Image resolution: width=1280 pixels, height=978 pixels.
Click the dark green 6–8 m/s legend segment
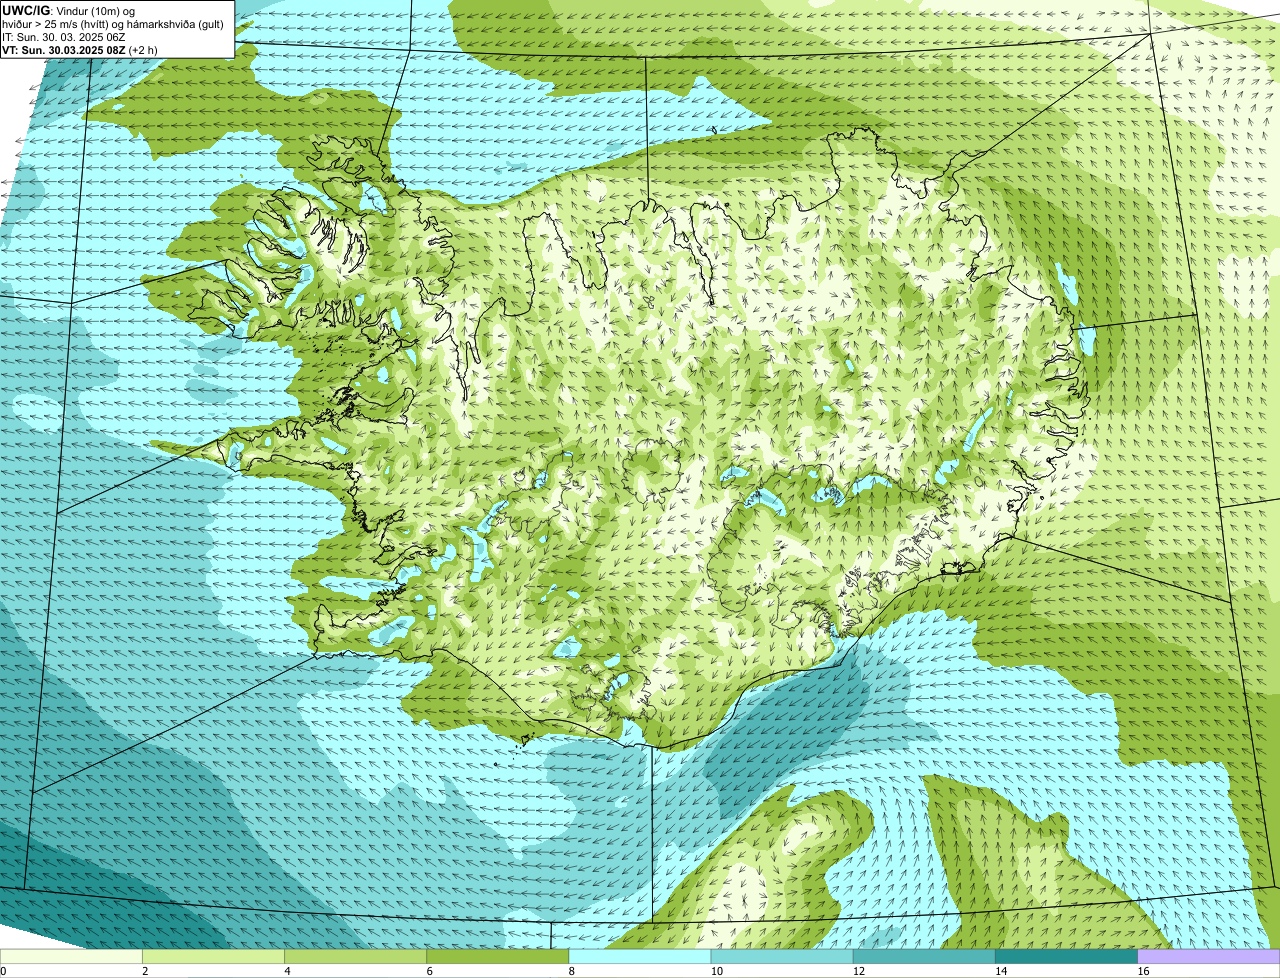tap(498, 956)
